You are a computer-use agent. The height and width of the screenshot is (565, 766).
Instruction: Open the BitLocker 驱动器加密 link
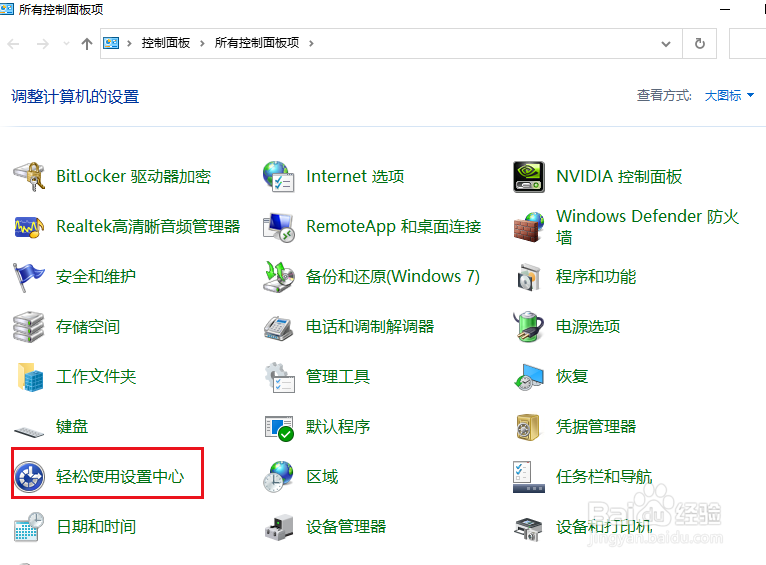pos(133,176)
